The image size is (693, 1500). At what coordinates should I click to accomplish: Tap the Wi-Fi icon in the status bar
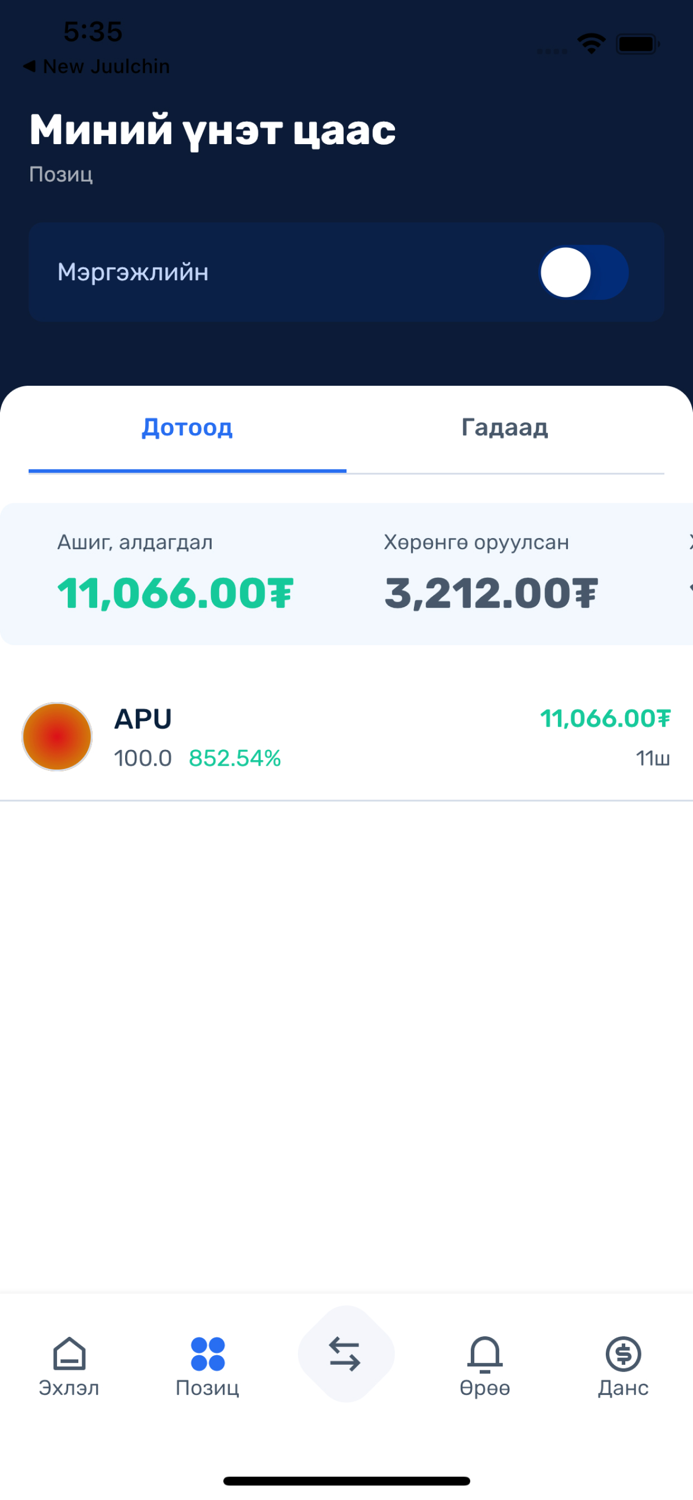[589, 44]
